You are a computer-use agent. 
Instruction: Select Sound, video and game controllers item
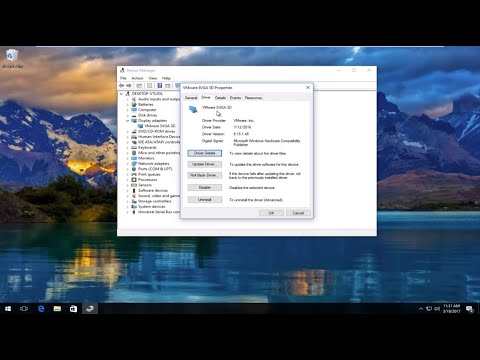tap(159, 196)
